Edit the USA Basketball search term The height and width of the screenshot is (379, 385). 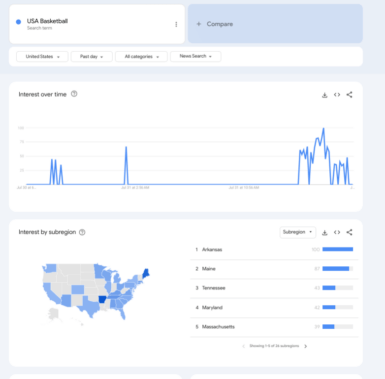pos(47,21)
